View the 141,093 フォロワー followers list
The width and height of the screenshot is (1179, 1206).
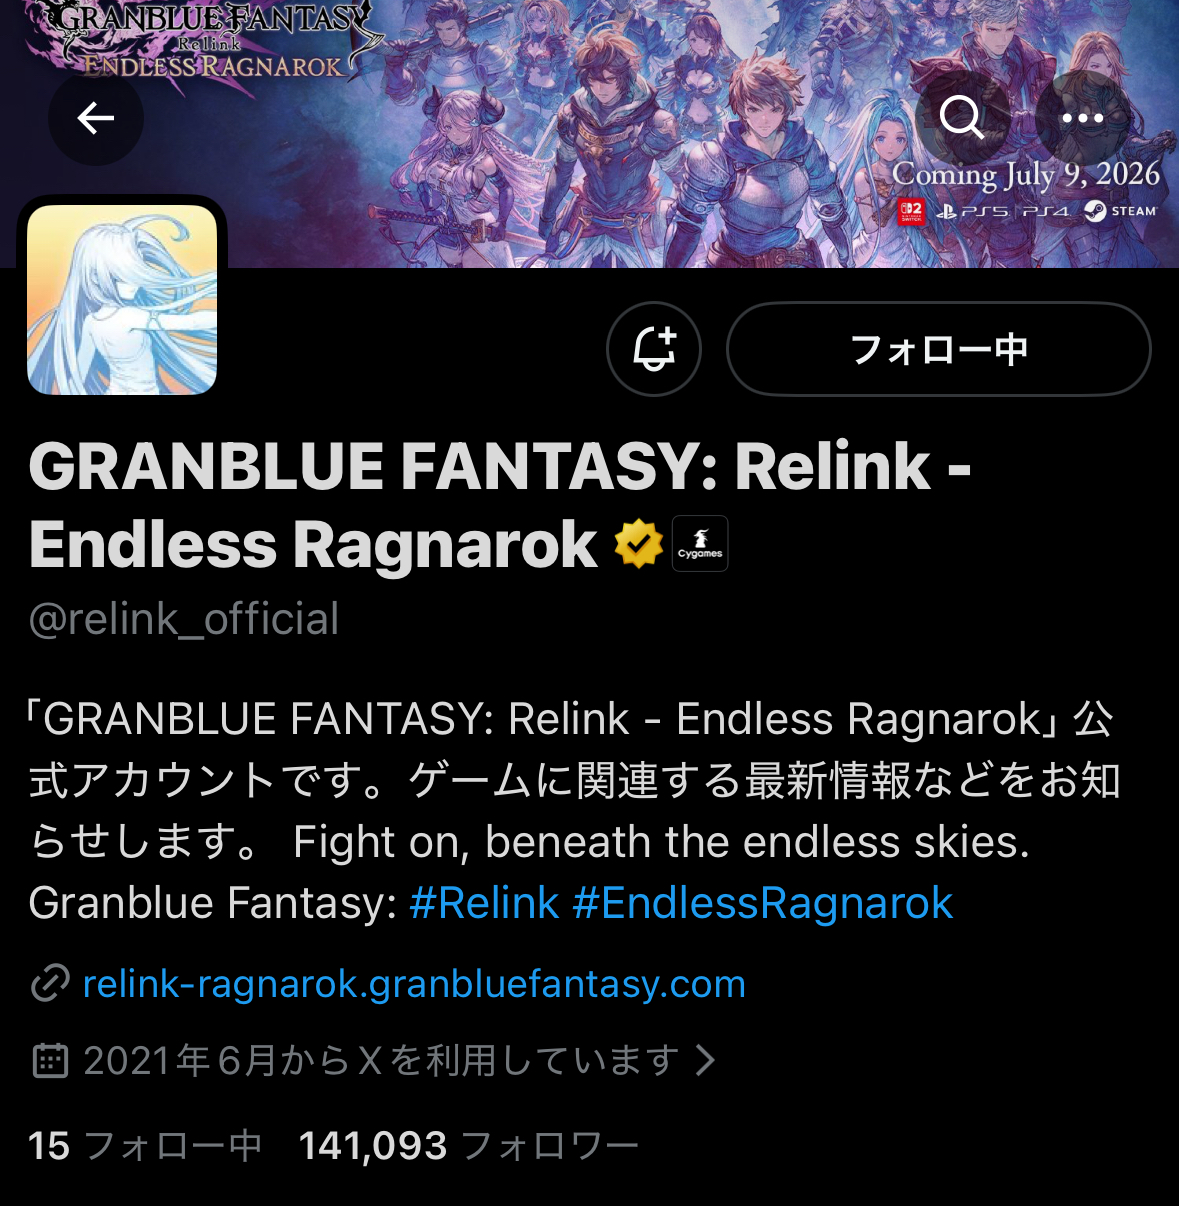pos(468,1146)
